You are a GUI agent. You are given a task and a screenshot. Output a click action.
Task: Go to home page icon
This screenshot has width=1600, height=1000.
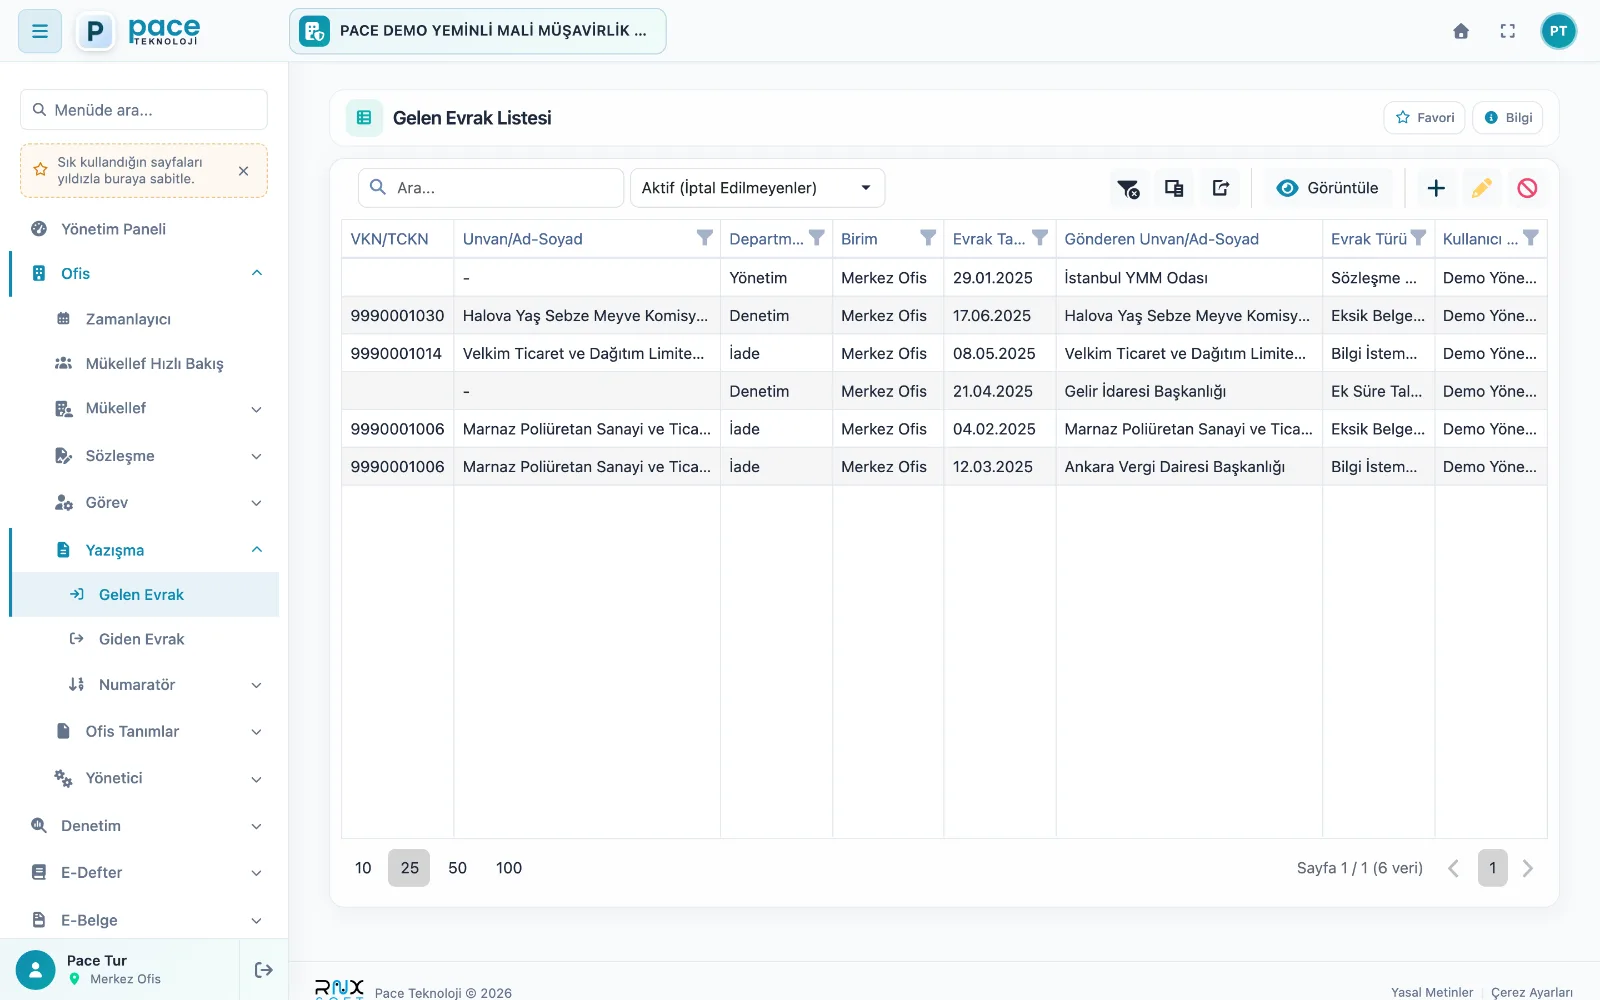tap(1461, 31)
